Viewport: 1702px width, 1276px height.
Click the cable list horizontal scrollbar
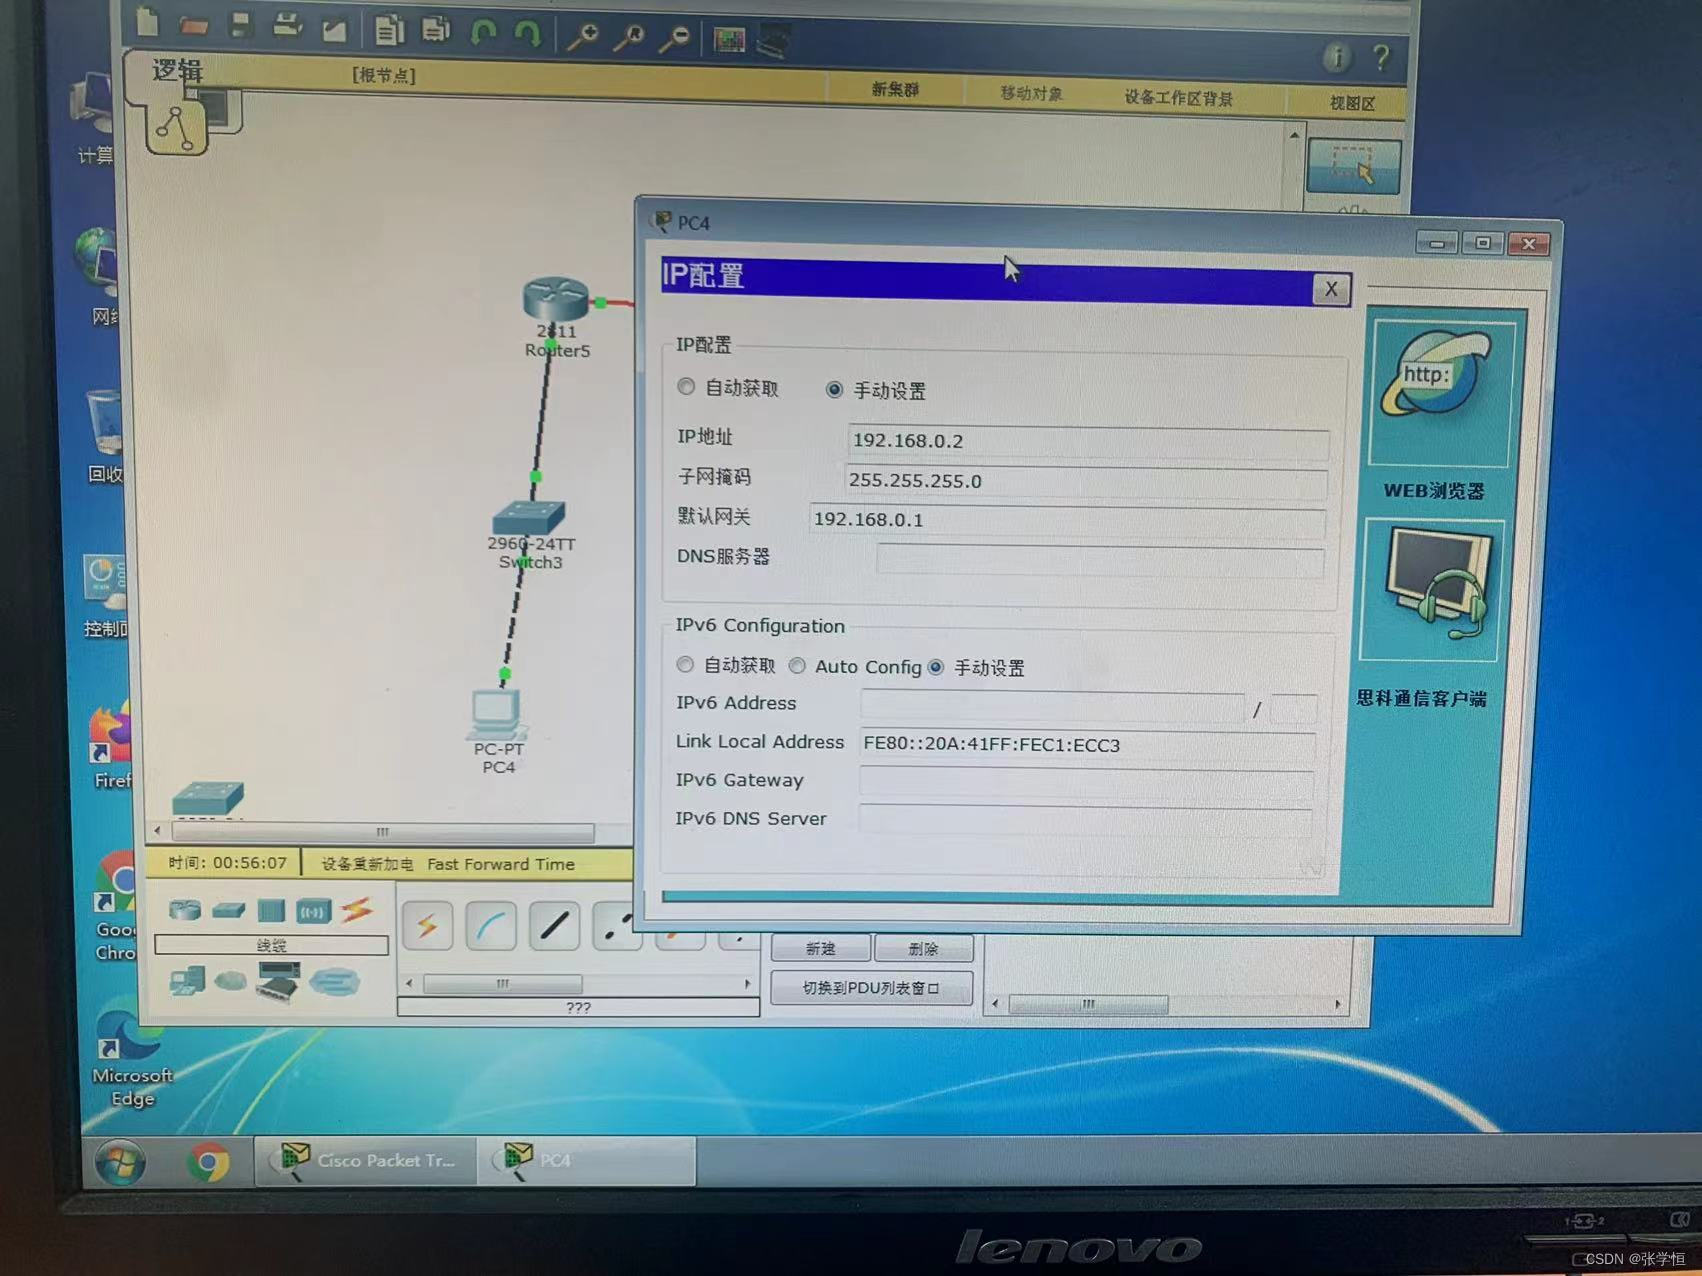[x=579, y=984]
